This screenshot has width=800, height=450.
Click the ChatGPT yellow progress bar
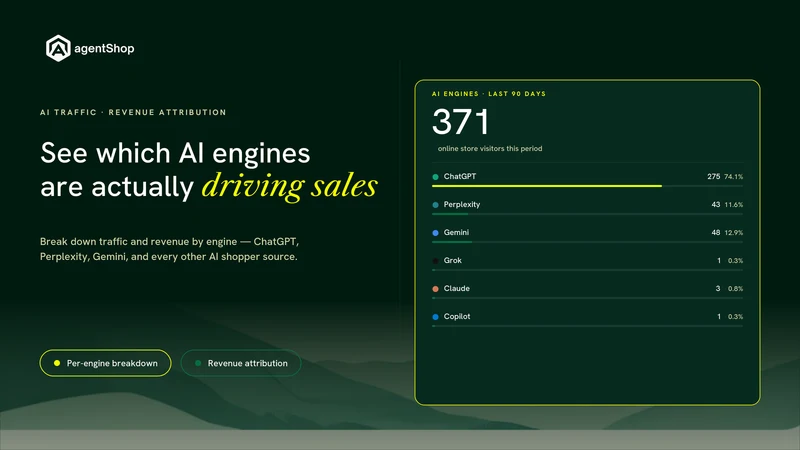point(547,186)
